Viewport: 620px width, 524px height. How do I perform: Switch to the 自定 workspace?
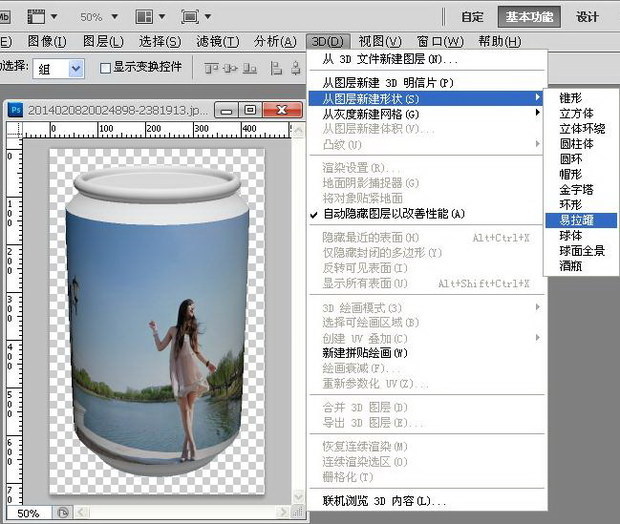click(x=472, y=17)
